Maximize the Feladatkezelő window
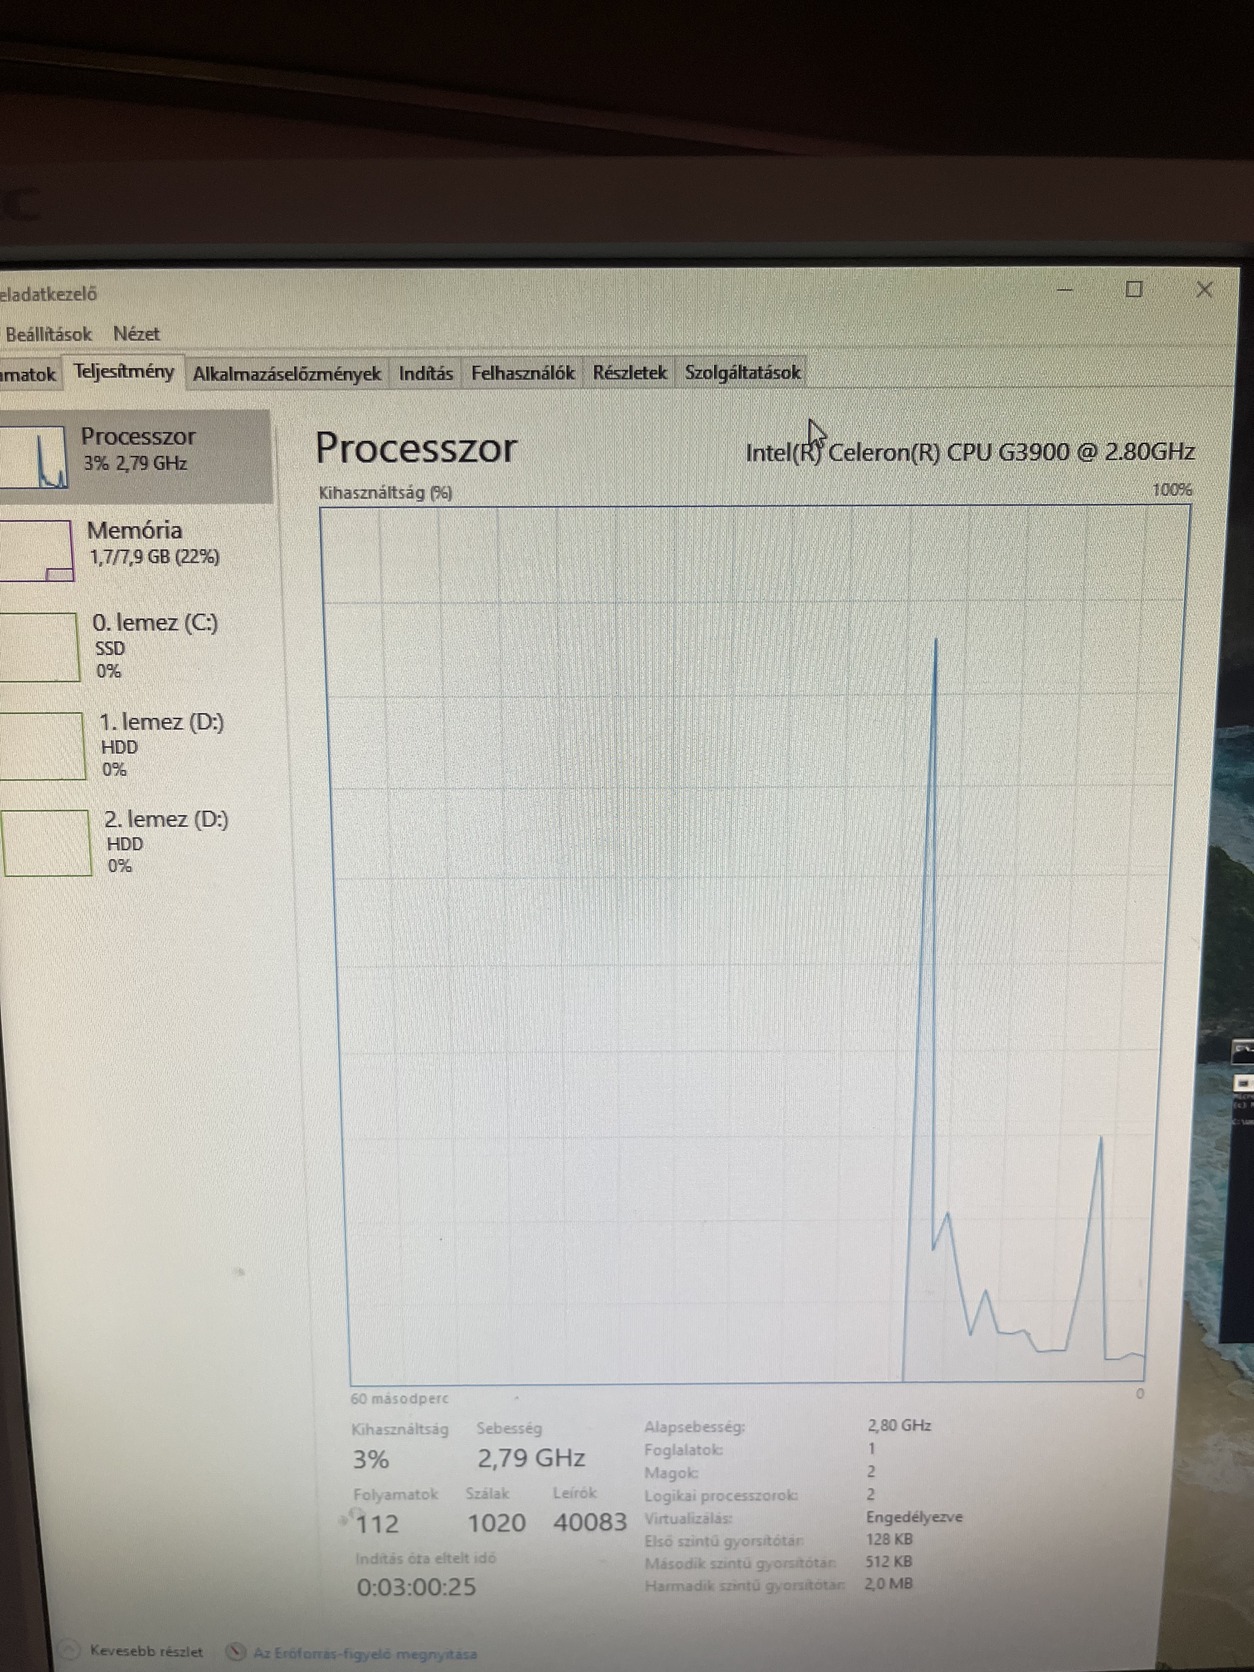The image size is (1254, 1672). (1134, 289)
